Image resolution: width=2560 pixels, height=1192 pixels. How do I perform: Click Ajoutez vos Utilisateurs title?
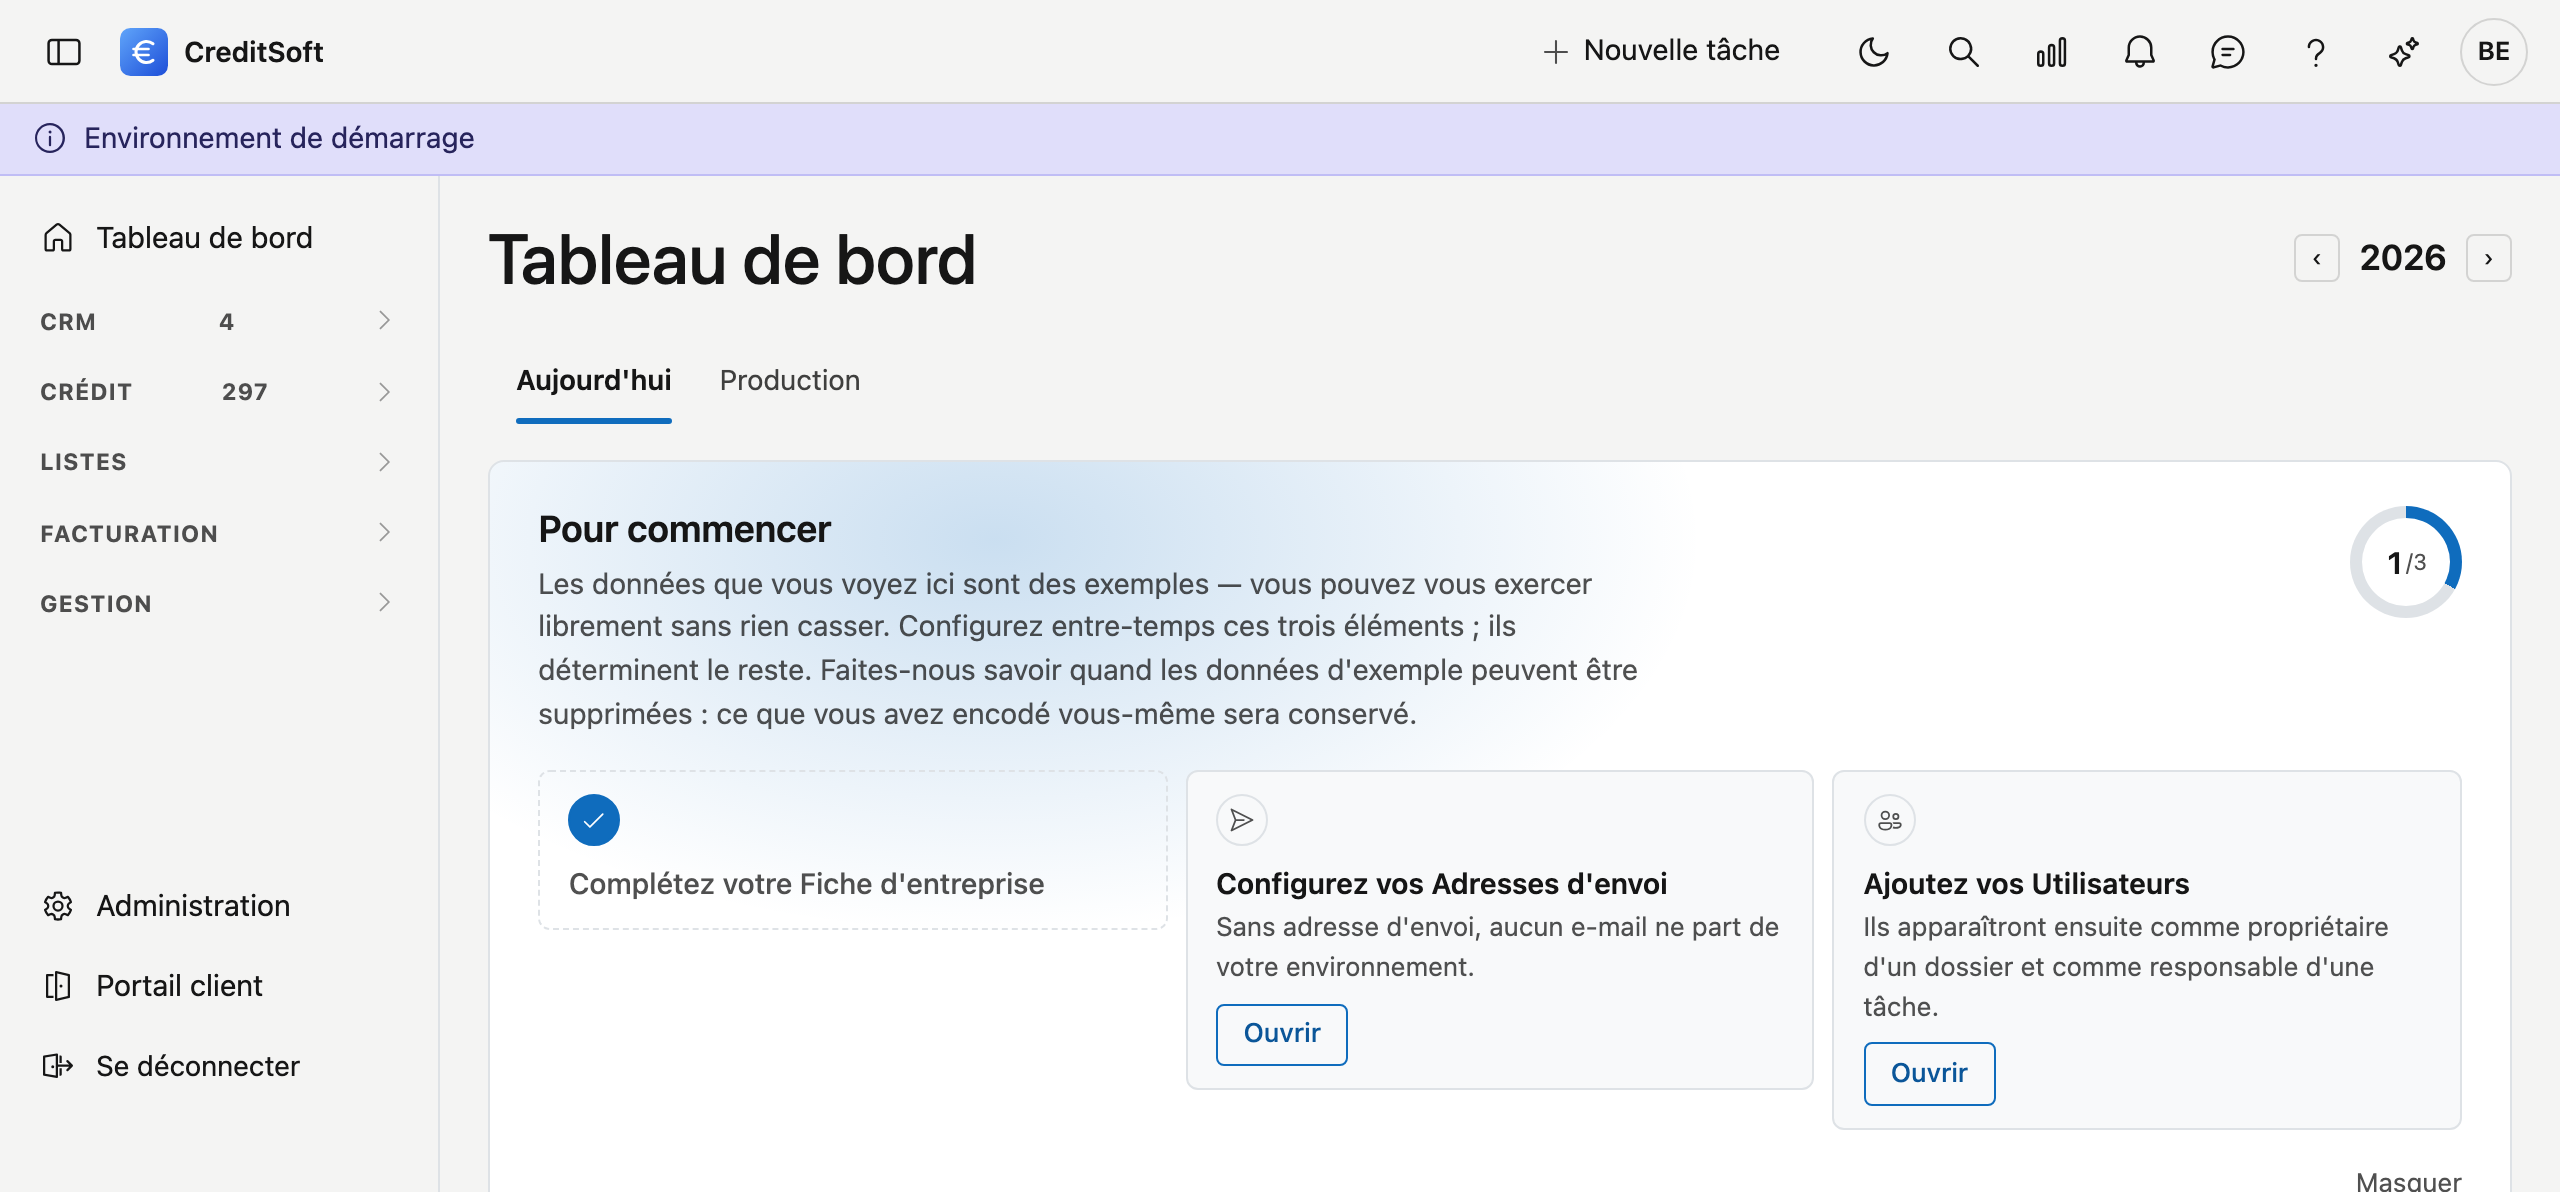[x=2026, y=884]
